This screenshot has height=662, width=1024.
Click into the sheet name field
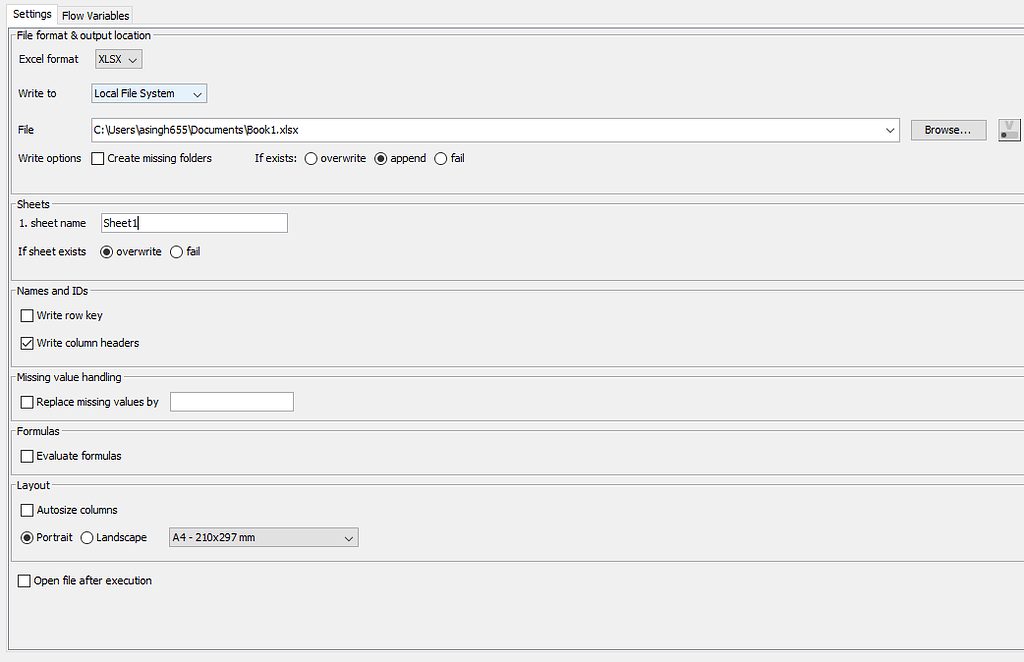[194, 223]
